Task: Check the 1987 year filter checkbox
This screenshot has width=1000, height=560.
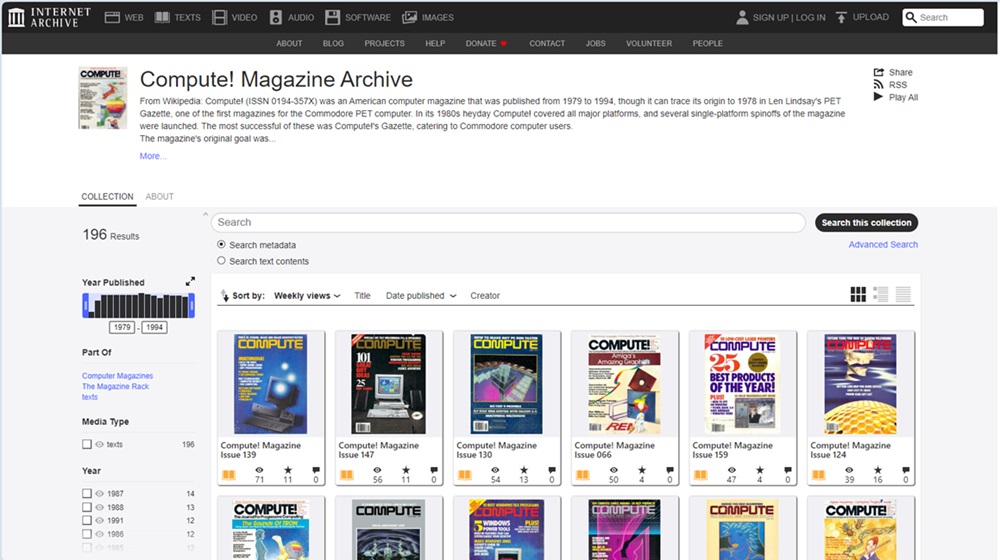Action: pos(87,494)
